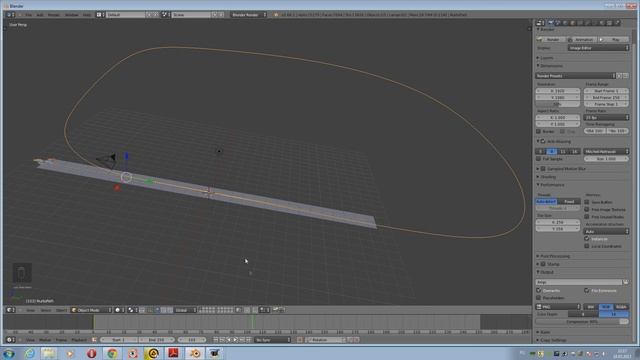The width and height of the screenshot is (640, 360).
Task: Click the timeline current frame field
Action: pyautogui.click(x=192, y=340)
